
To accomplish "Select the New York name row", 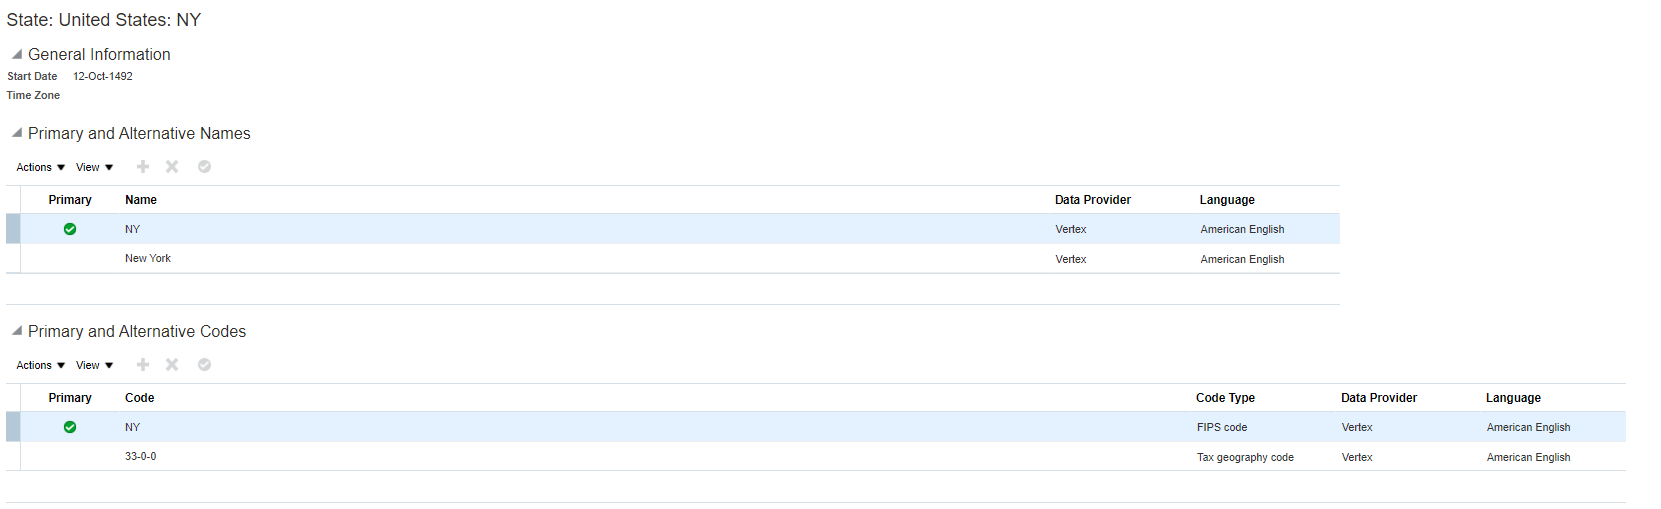I will tap(673, 258).
